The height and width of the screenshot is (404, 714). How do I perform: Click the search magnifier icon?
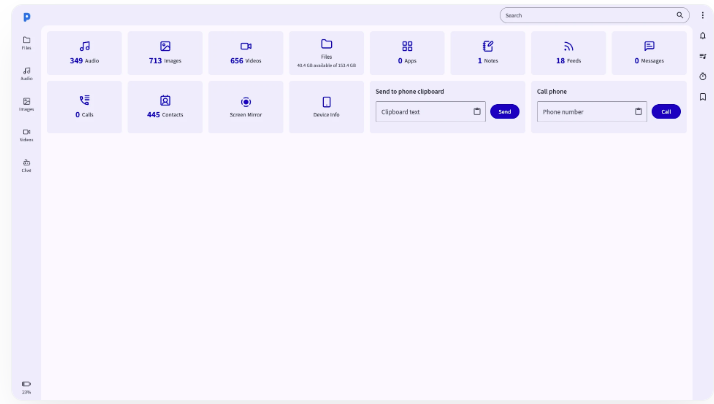tap(679, 15)
